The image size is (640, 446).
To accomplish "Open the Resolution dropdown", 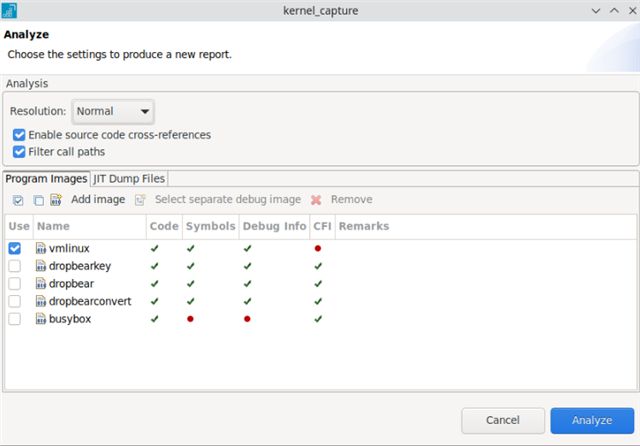I will click(113, 112).
